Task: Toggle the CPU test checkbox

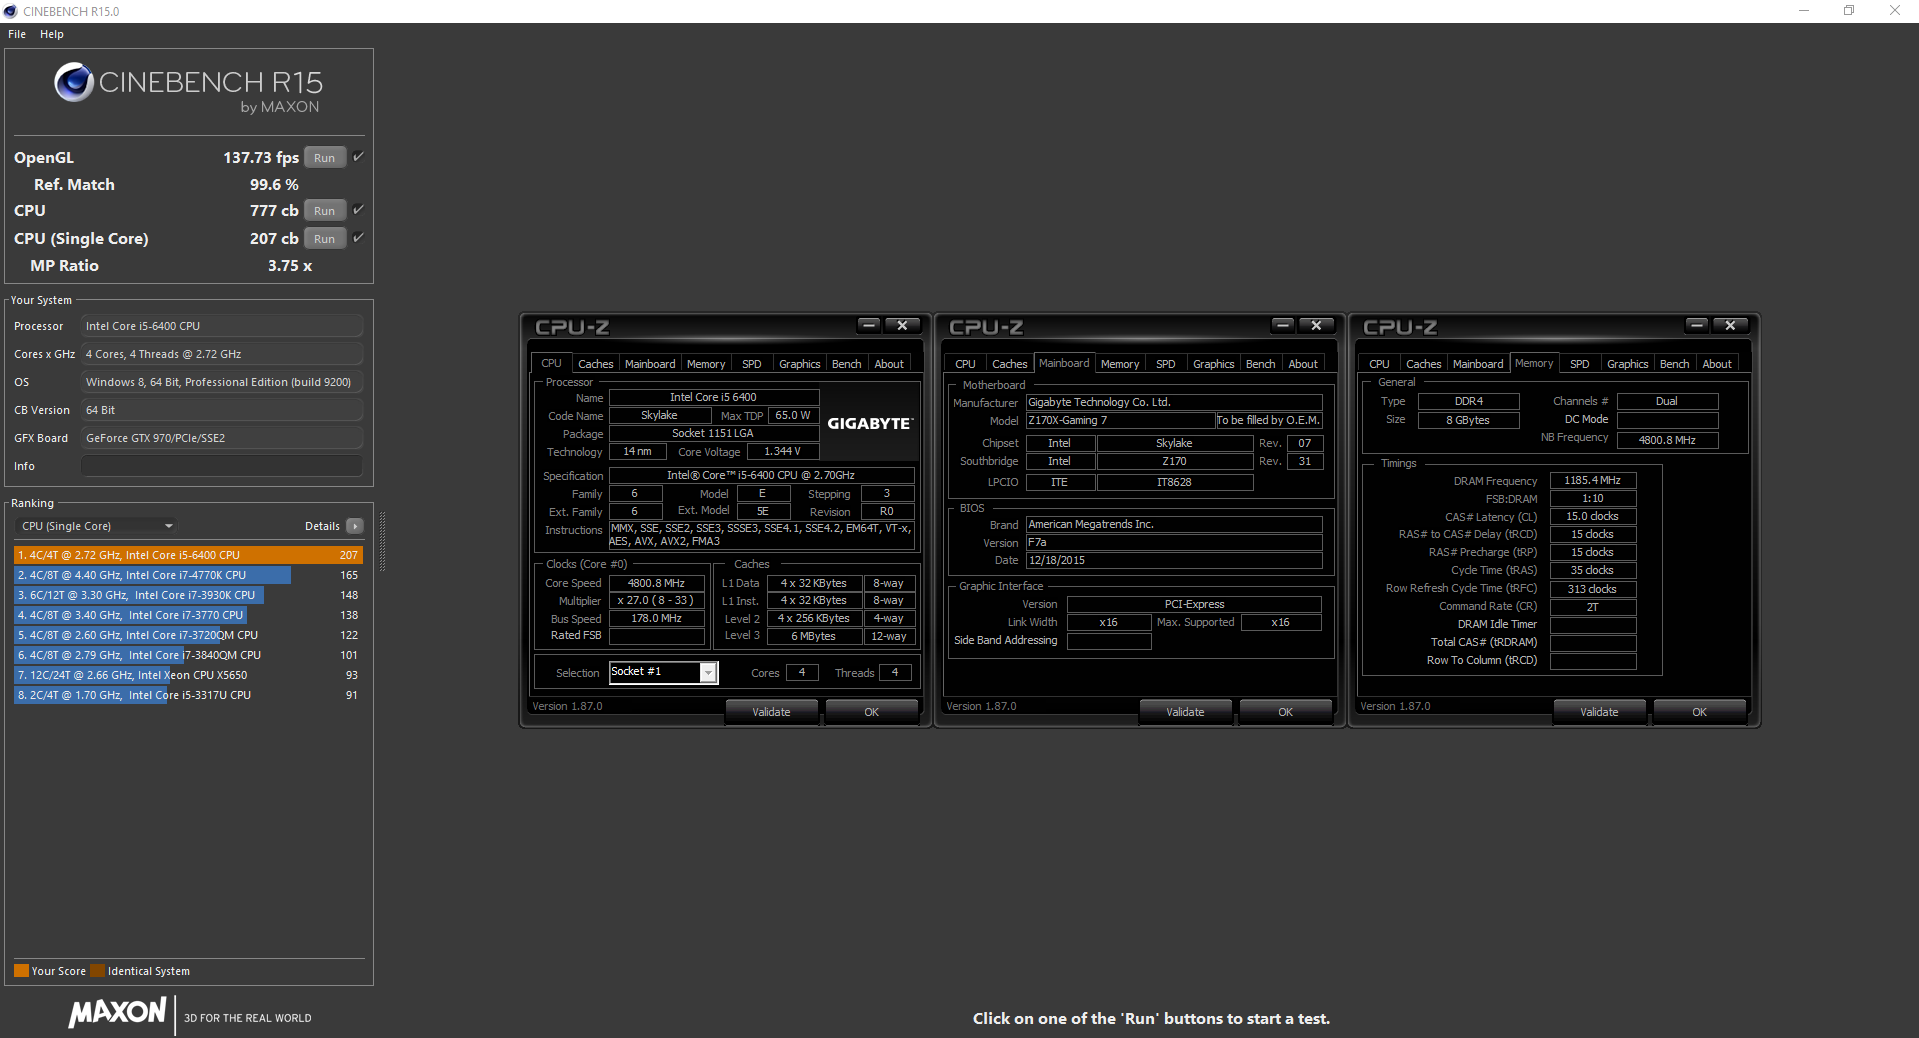Action: click(x=358, y=210)
